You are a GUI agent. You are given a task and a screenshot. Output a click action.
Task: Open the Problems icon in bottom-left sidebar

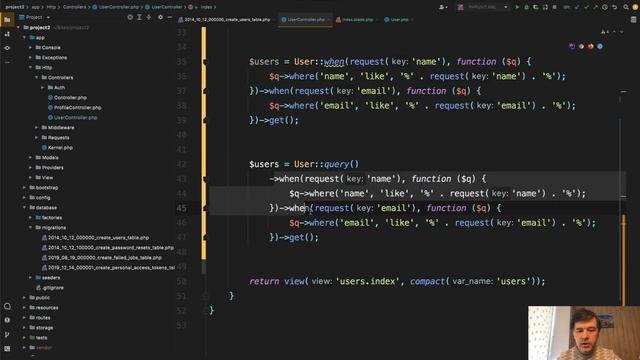pos(7,320)
